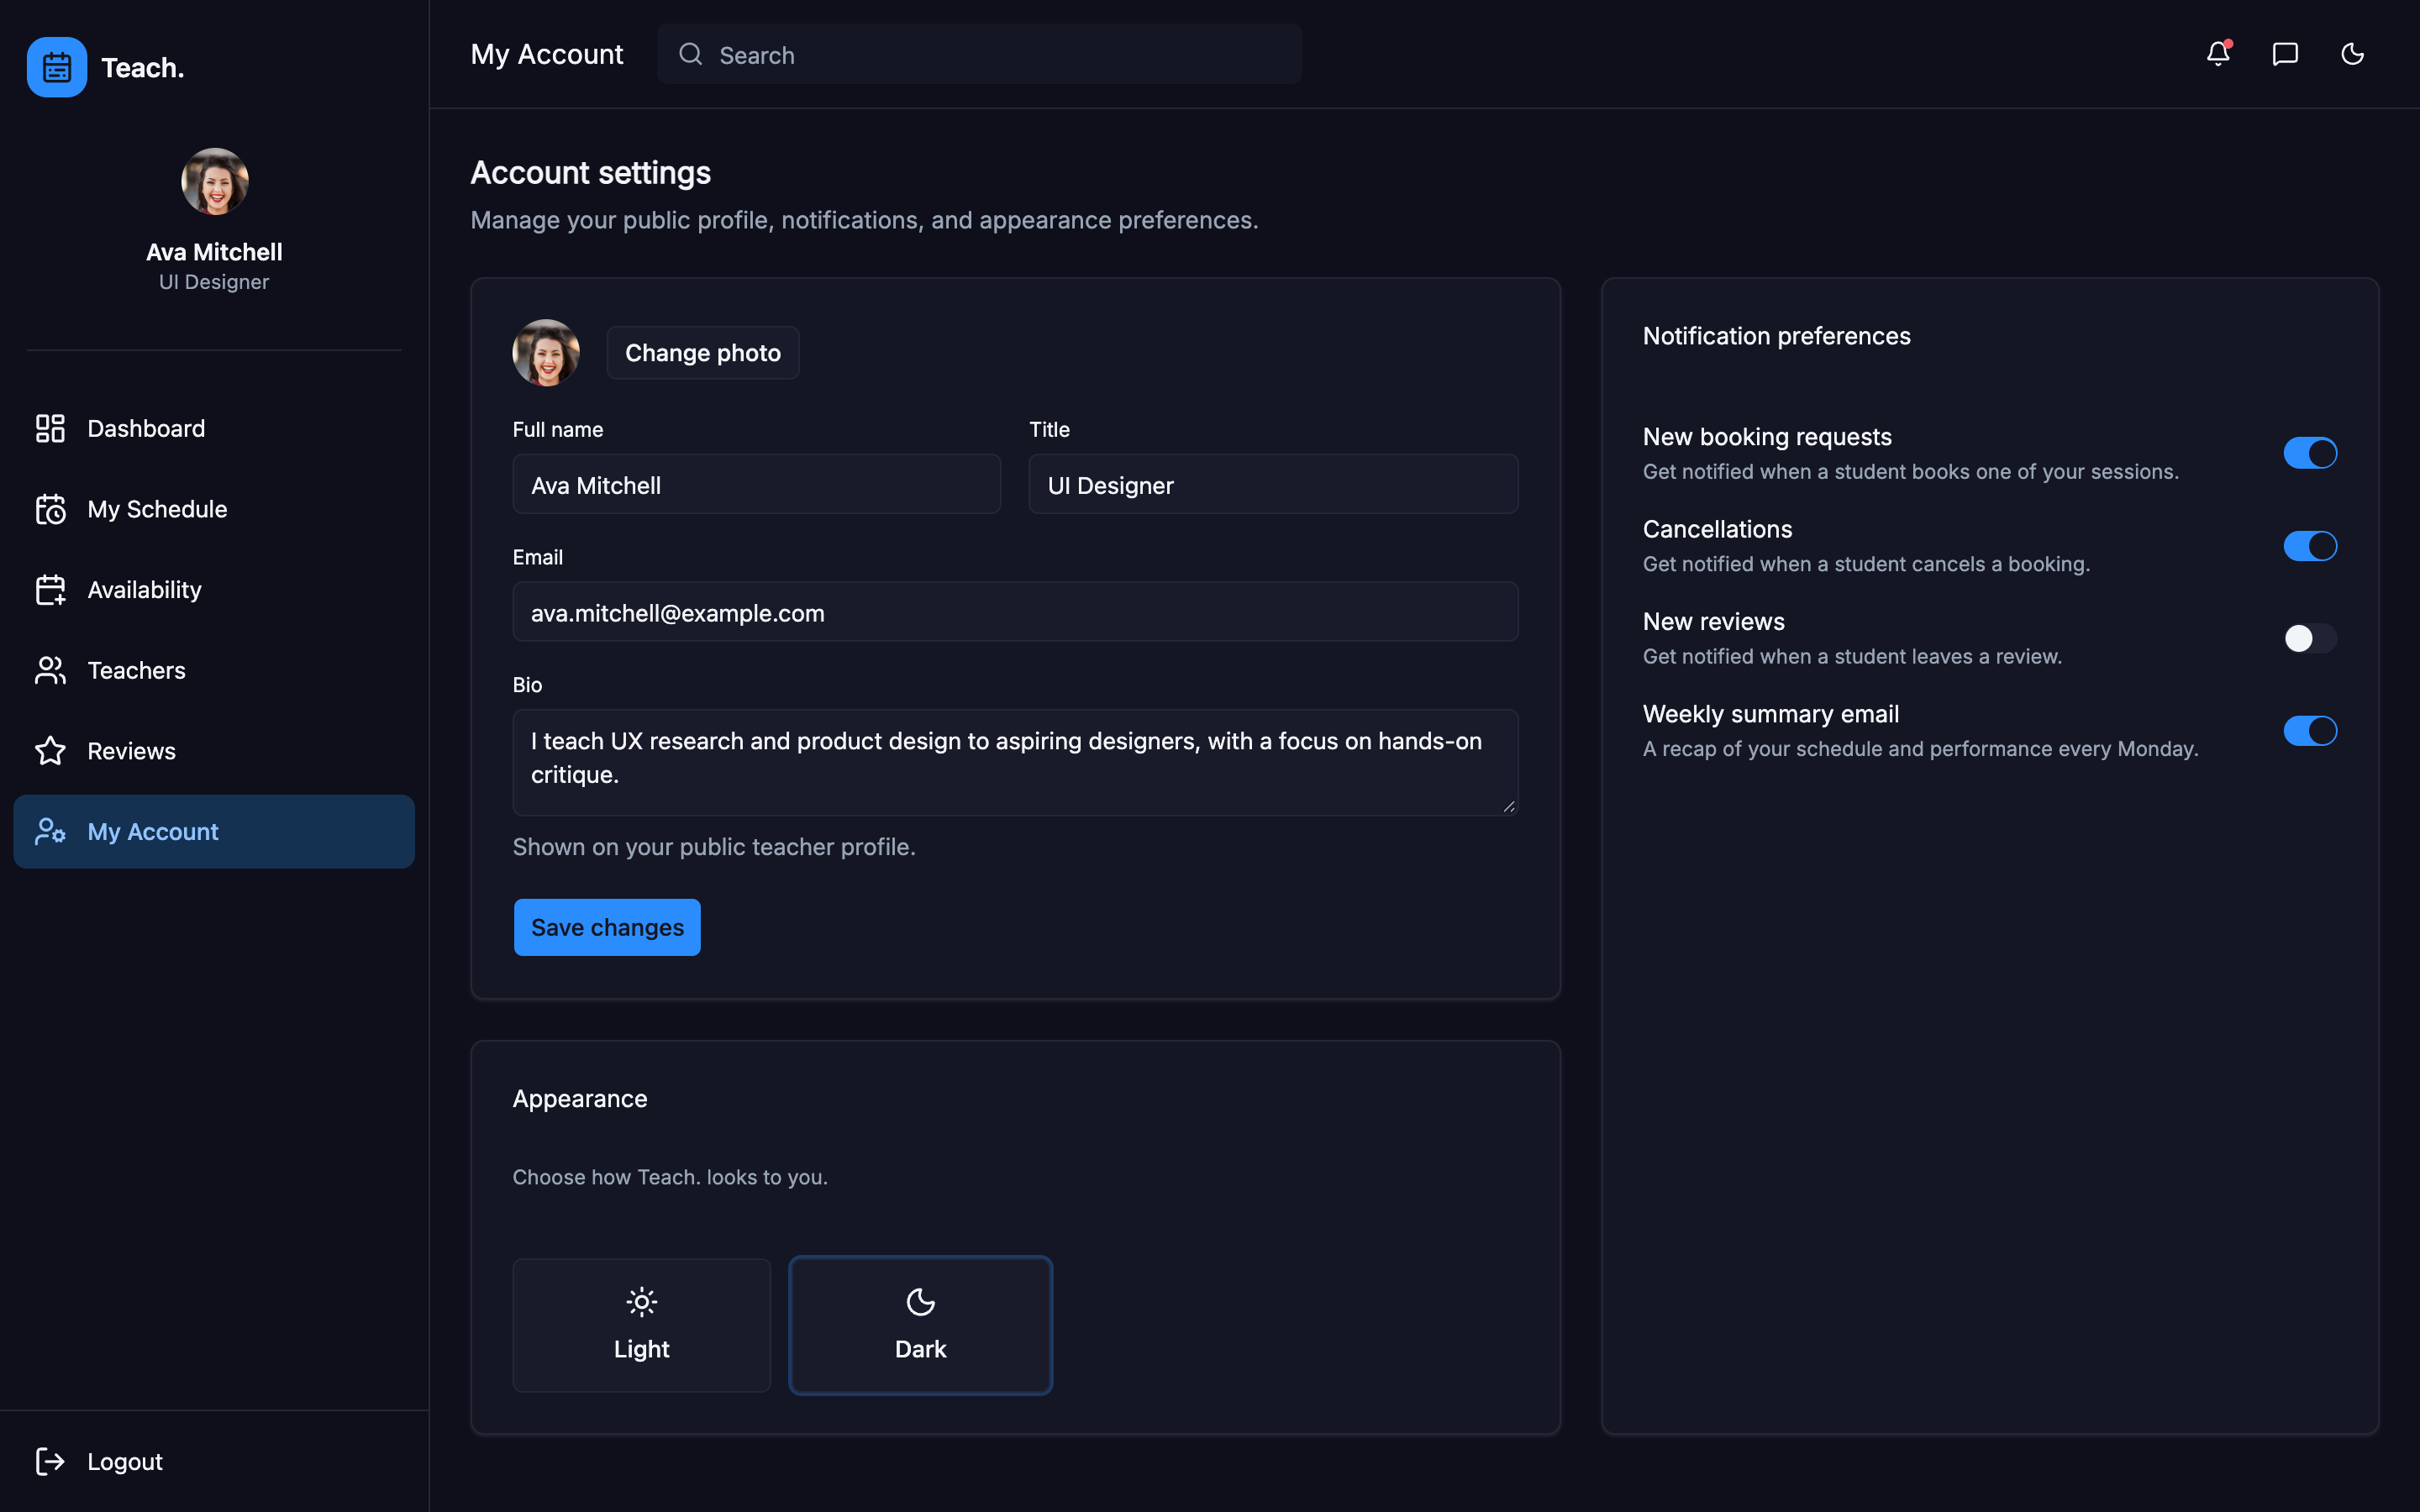
Task: Select the Dark appearance option
Action: pyautogui.click(x=920, y=1325)
